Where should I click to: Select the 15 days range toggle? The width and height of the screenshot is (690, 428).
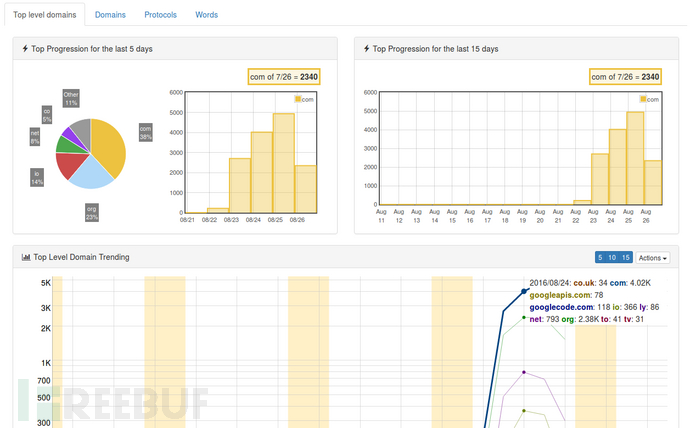click(626, 258)
